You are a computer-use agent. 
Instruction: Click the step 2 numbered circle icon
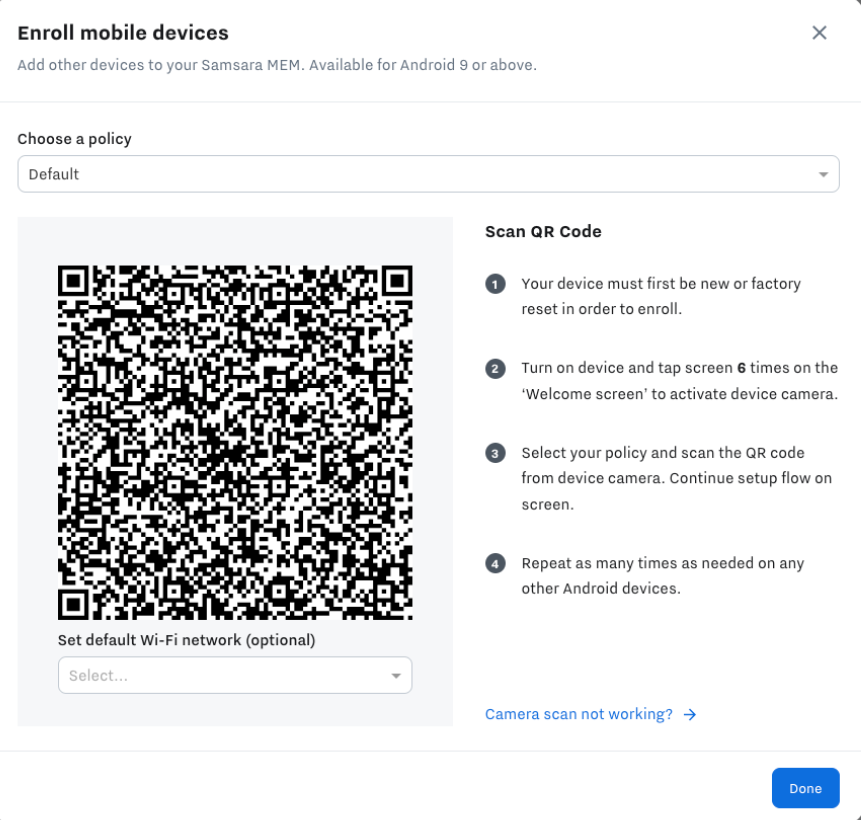[495, 369]
